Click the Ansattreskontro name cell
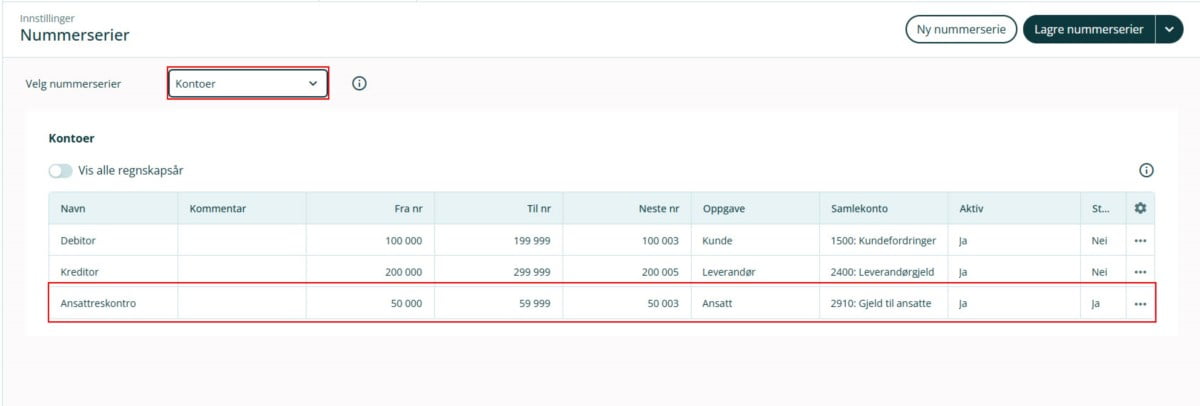The height and width of the screenshot is (406, 1200). pyautogui.click(x=98, y=304)
